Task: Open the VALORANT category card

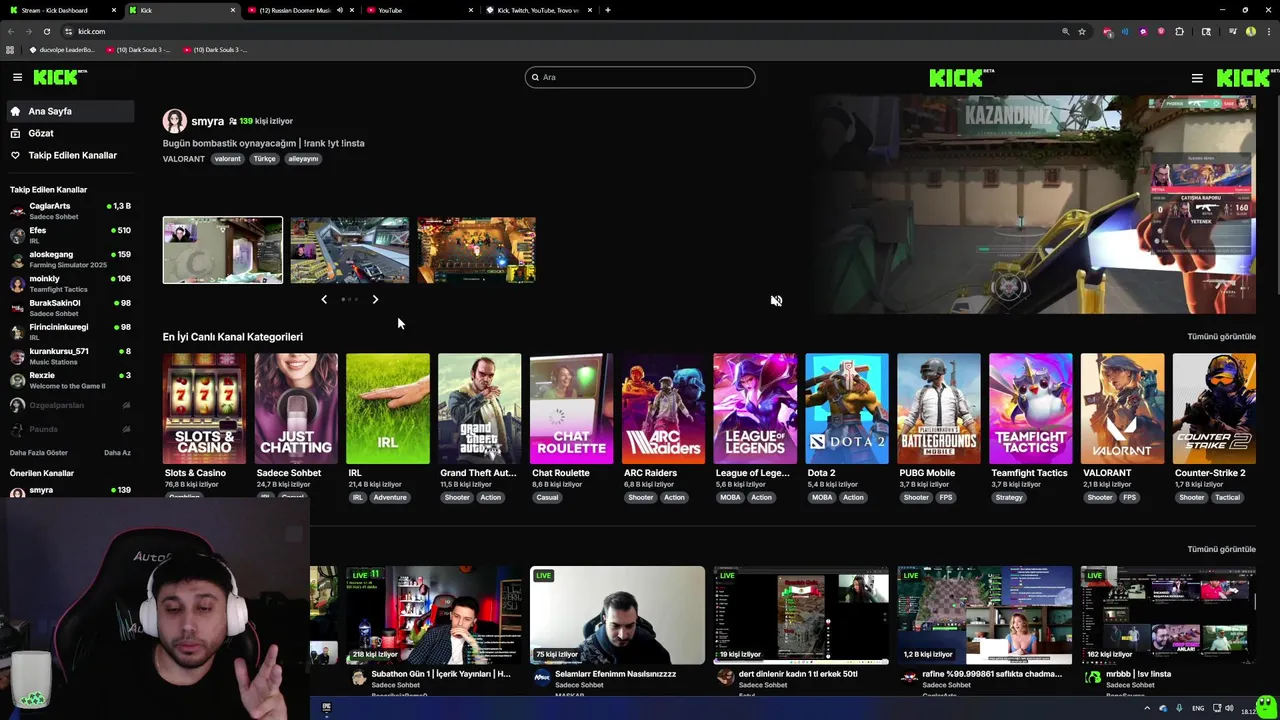Action: [1122, 408]
